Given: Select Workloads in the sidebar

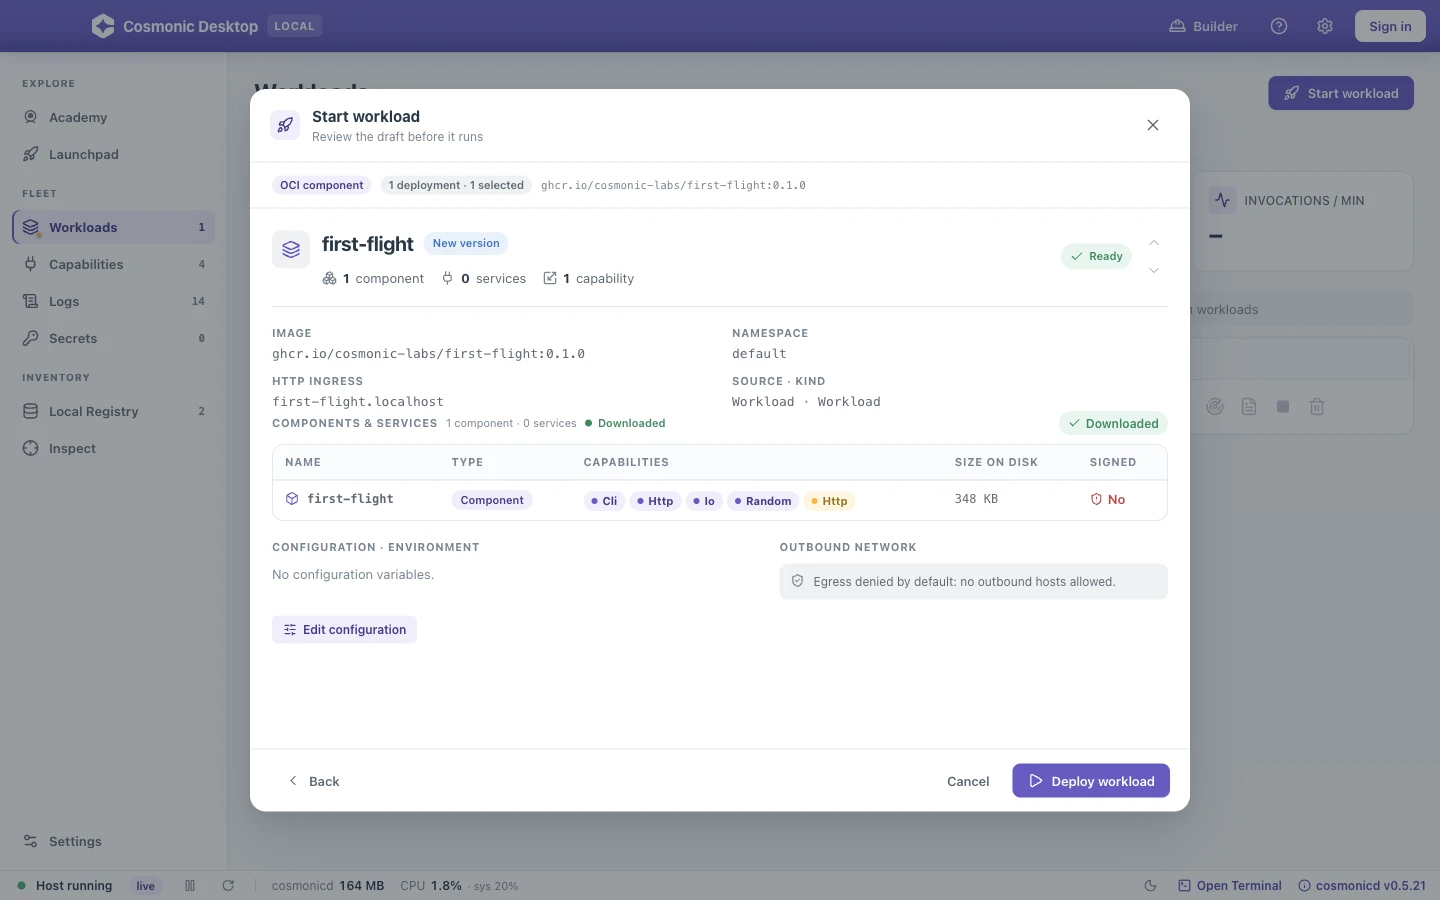Looking at the screenshot, I should point(114,227).
